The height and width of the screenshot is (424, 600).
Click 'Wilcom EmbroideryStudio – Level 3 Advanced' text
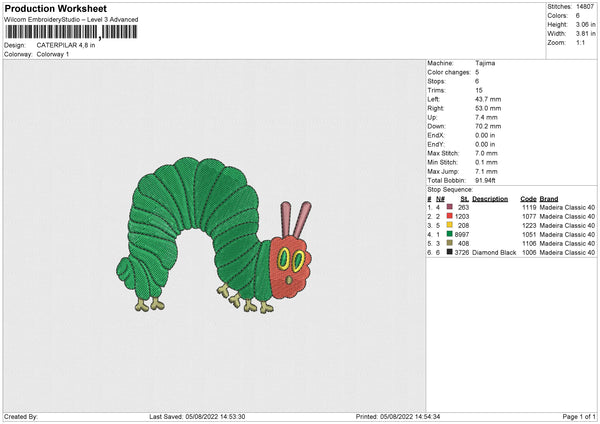71,20
